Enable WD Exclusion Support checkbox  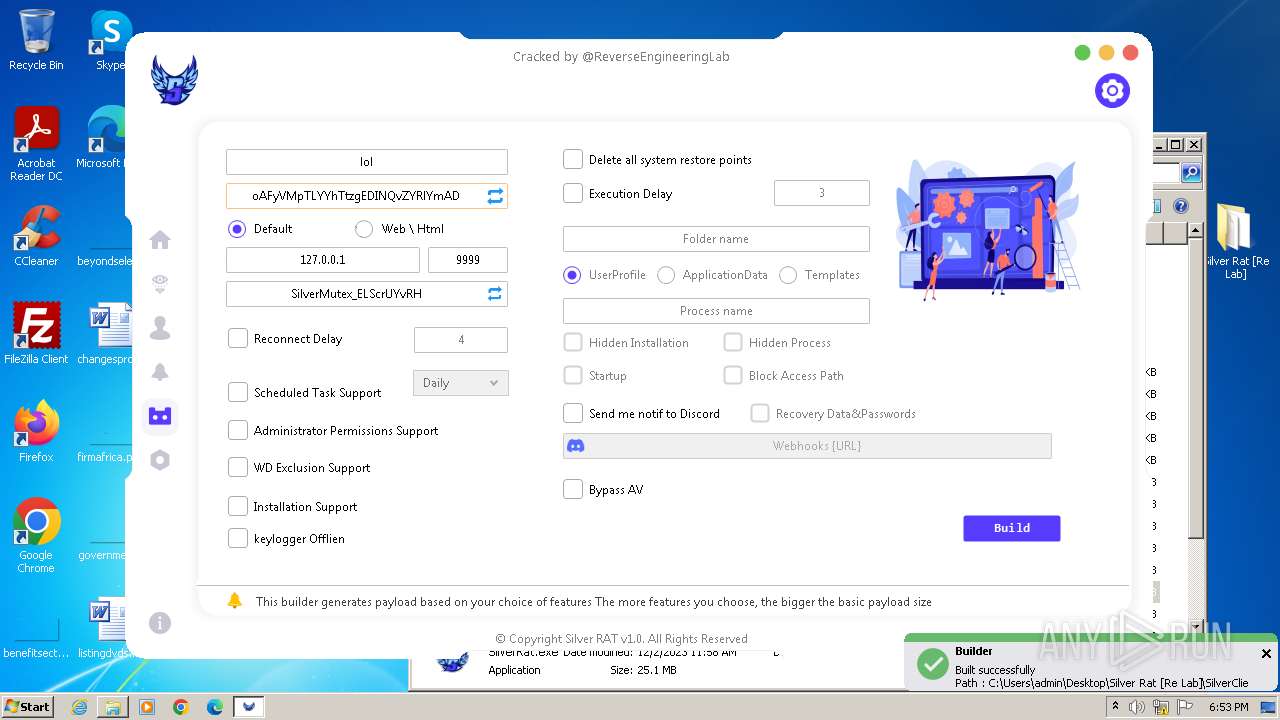(238, 467)
